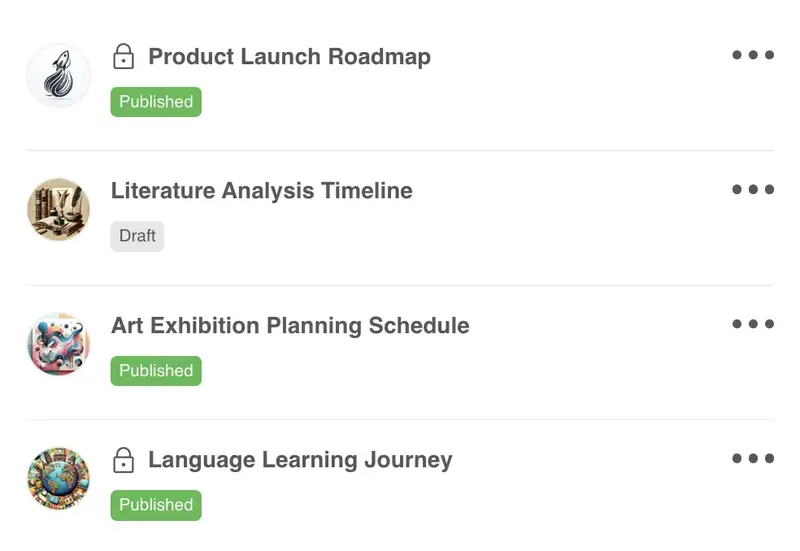Click Published badge under Art Exhibition Planning Schedule

pyautogui.click(x=156, y=371)
